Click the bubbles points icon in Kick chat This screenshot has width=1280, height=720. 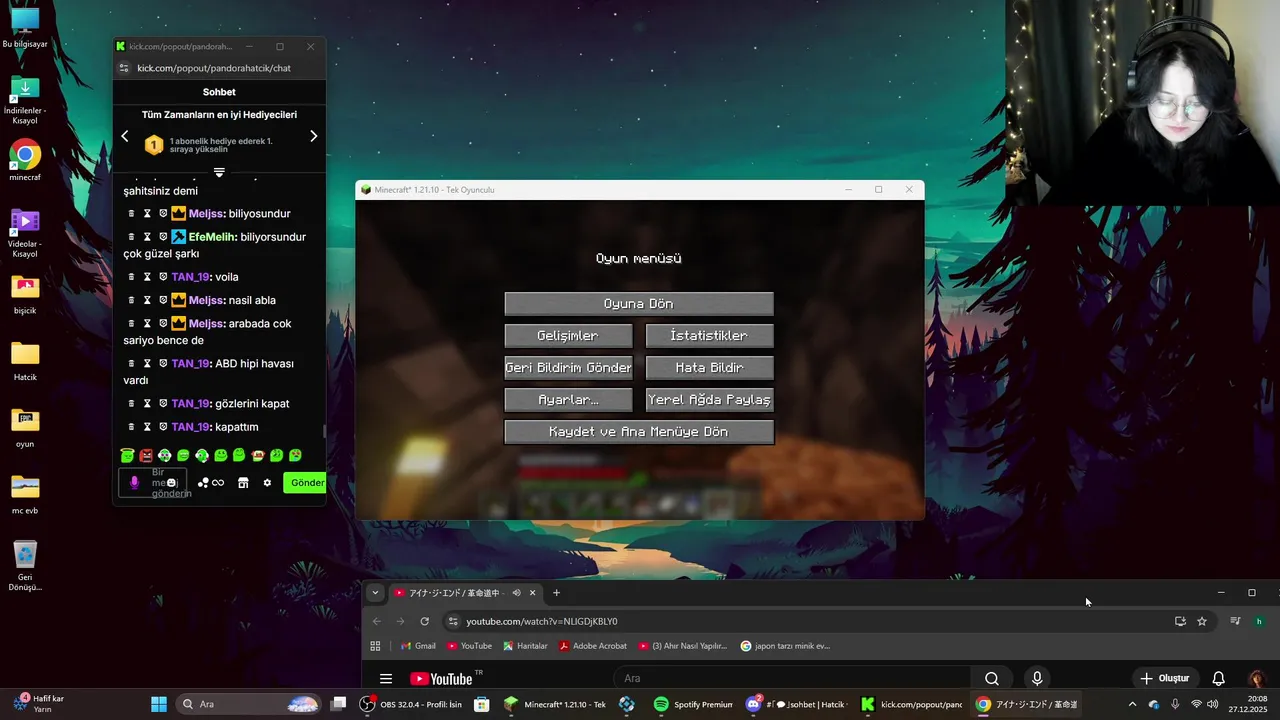[203, 483]
